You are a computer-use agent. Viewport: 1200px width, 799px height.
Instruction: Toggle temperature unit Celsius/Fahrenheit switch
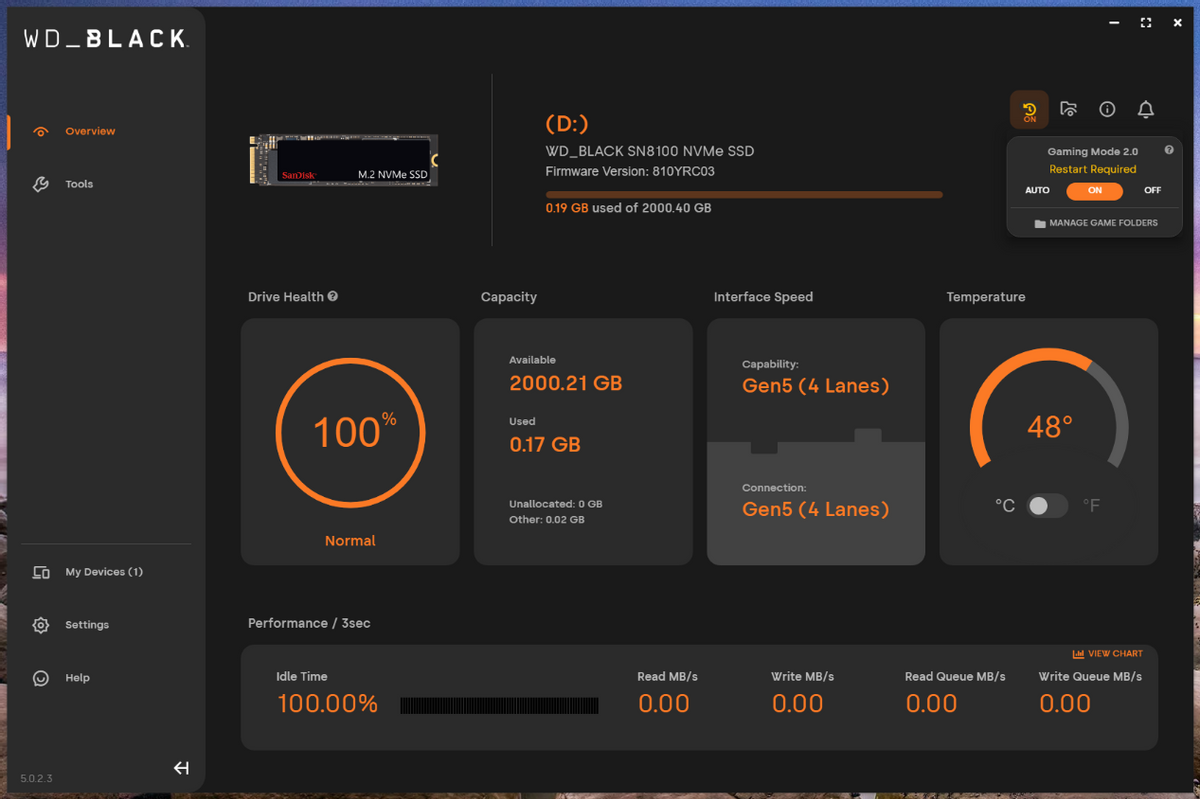[1047, 506]
